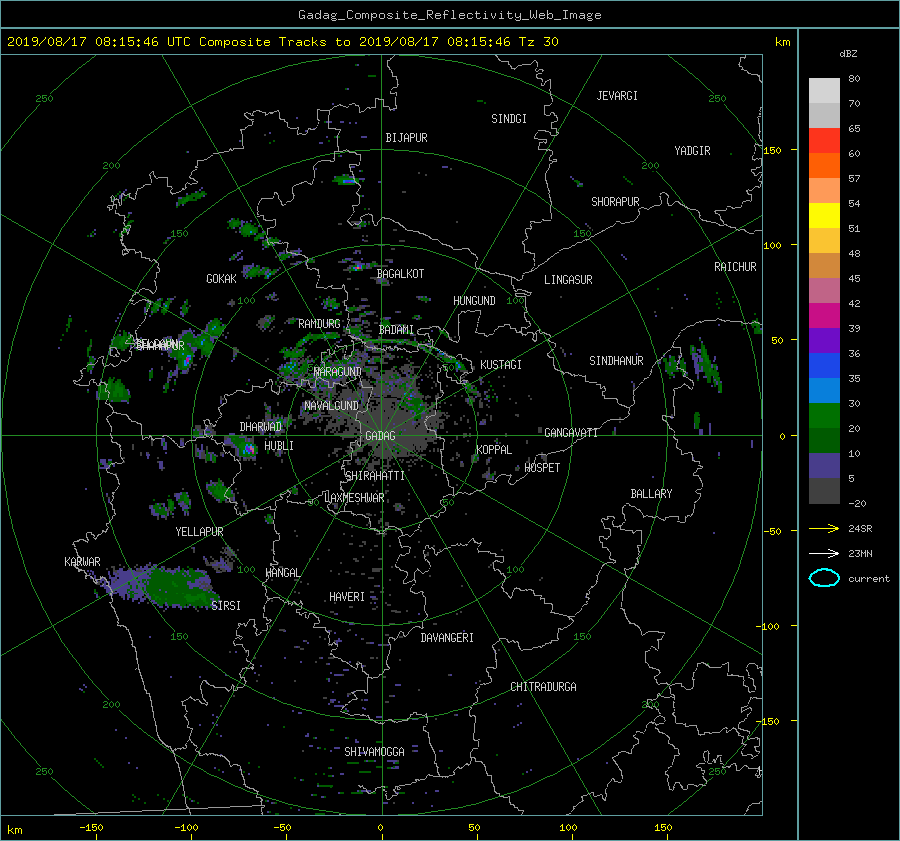The width and height of the screenshot is (900, 841).
Task: Click the HAVERI city label
Action: click(x=347, y=597)
